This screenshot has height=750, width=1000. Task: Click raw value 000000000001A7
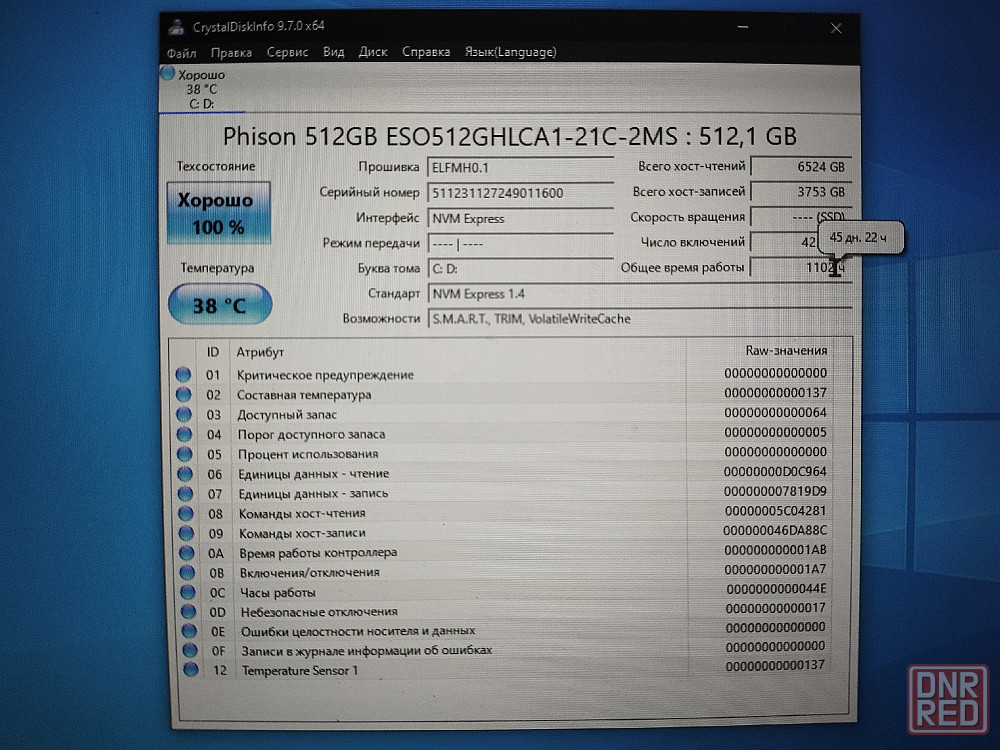tap(776, 570)
